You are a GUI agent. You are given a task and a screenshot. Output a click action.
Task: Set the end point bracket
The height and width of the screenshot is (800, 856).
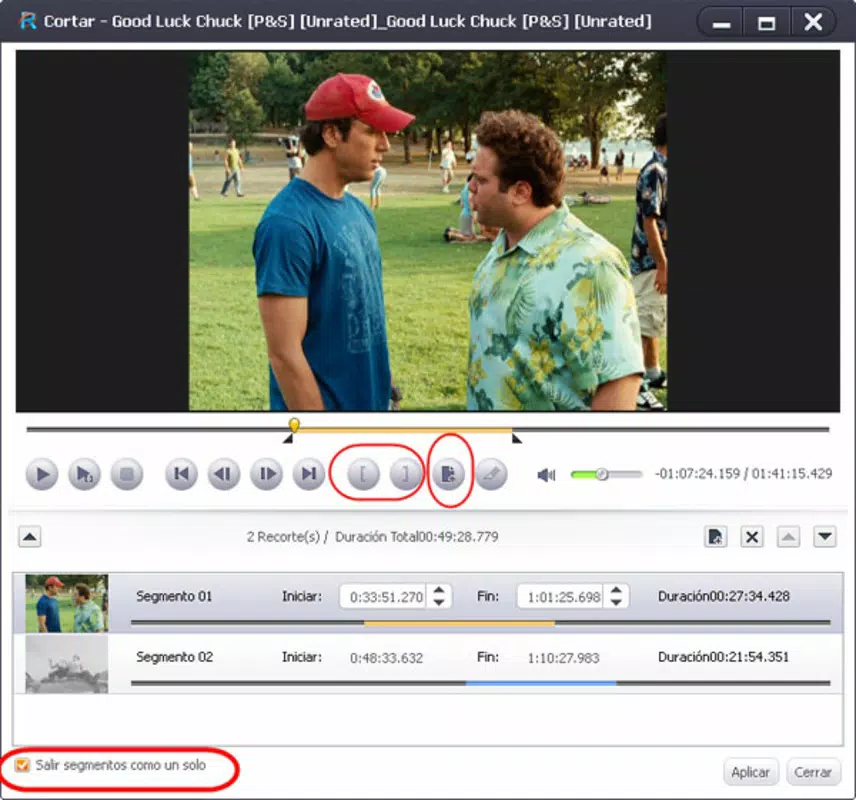coord(406,473)
